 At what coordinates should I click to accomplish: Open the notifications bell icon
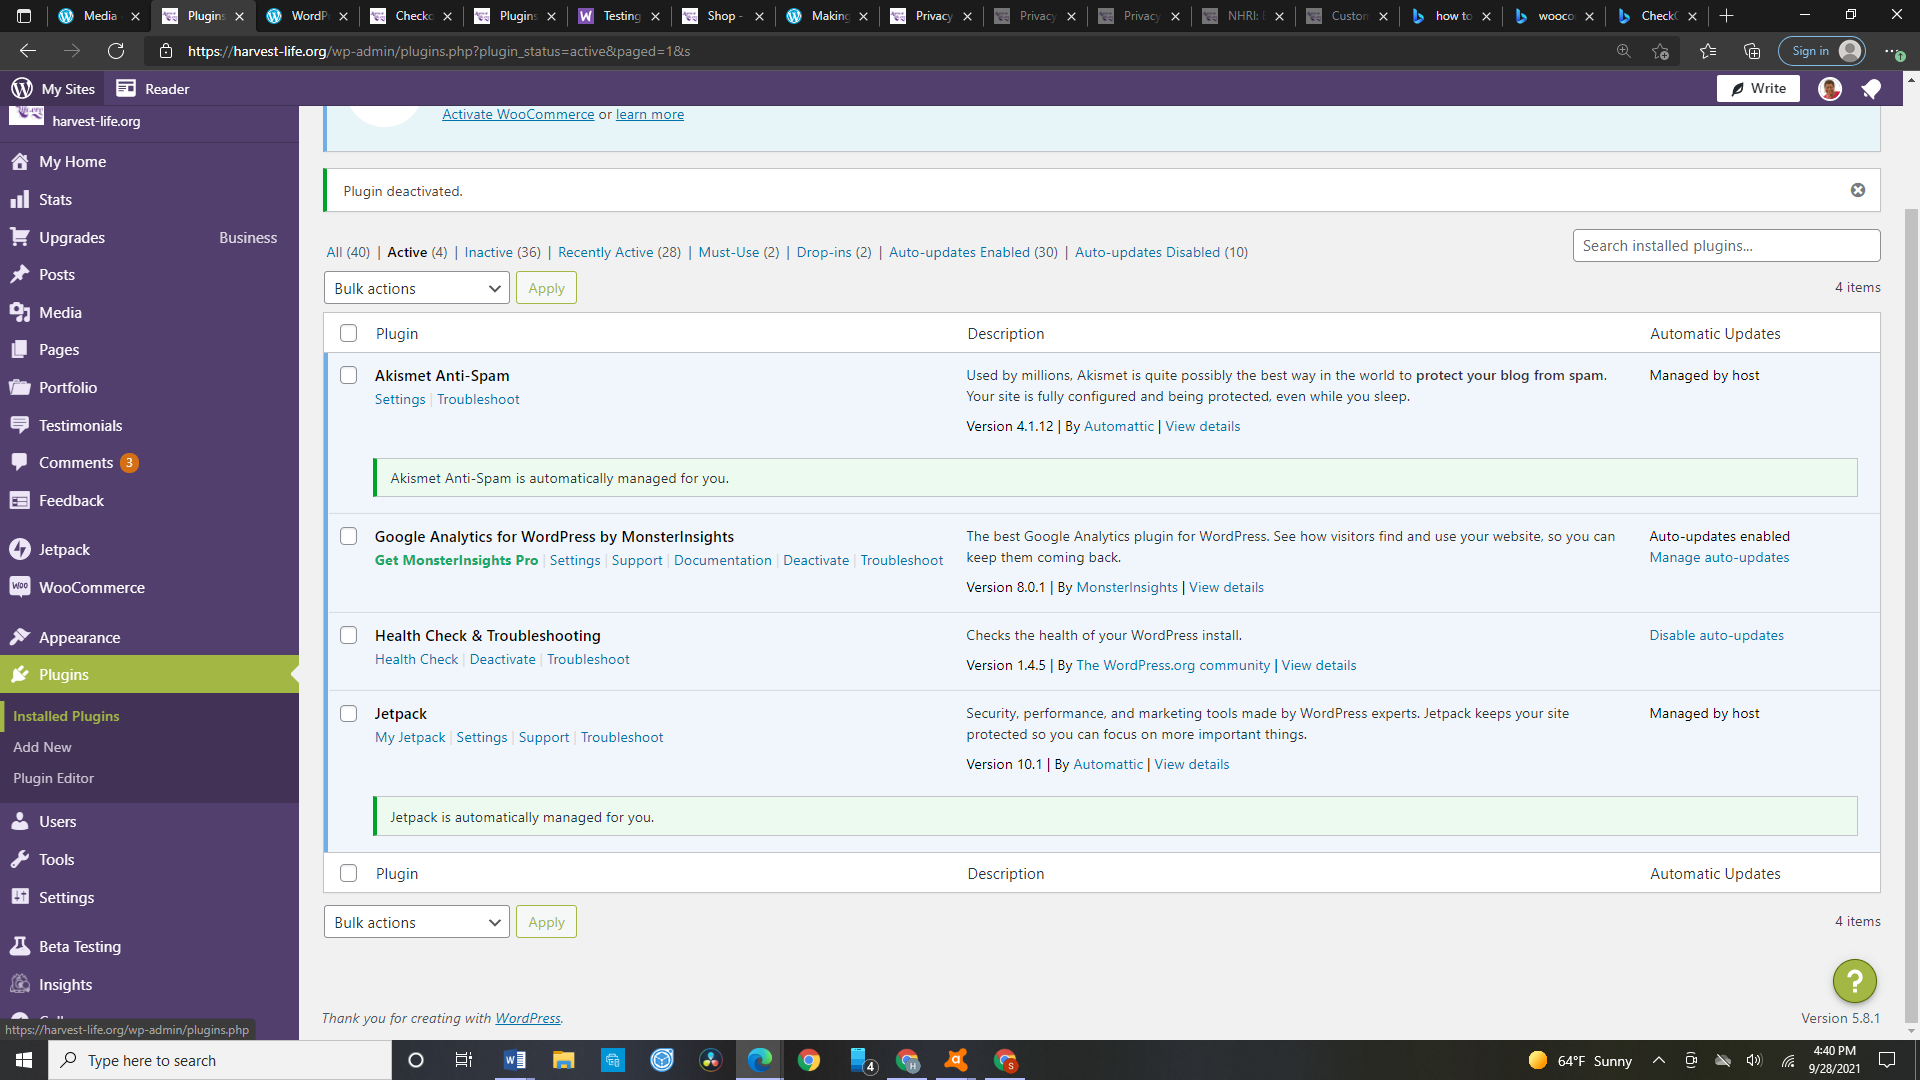coord(1870,89)
